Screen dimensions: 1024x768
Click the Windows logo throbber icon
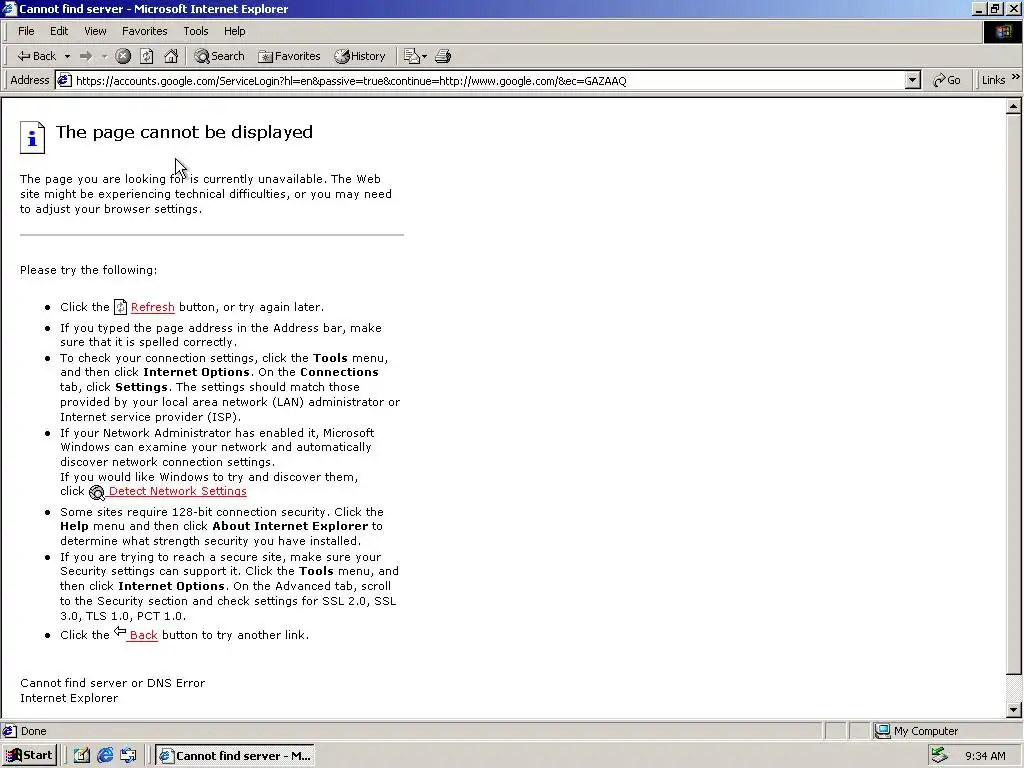[1002, 32]
